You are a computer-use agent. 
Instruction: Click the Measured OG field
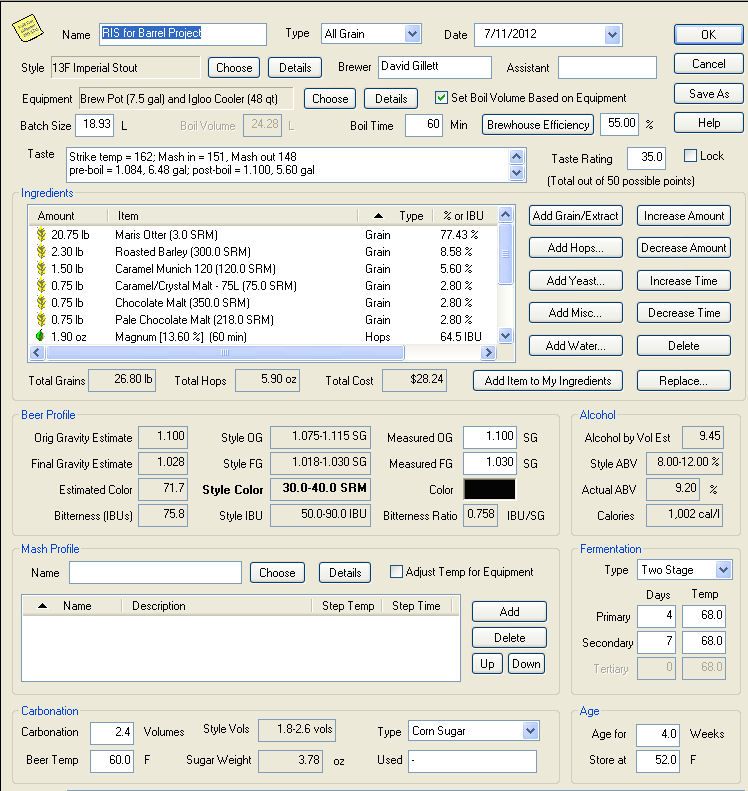point(489,437)
